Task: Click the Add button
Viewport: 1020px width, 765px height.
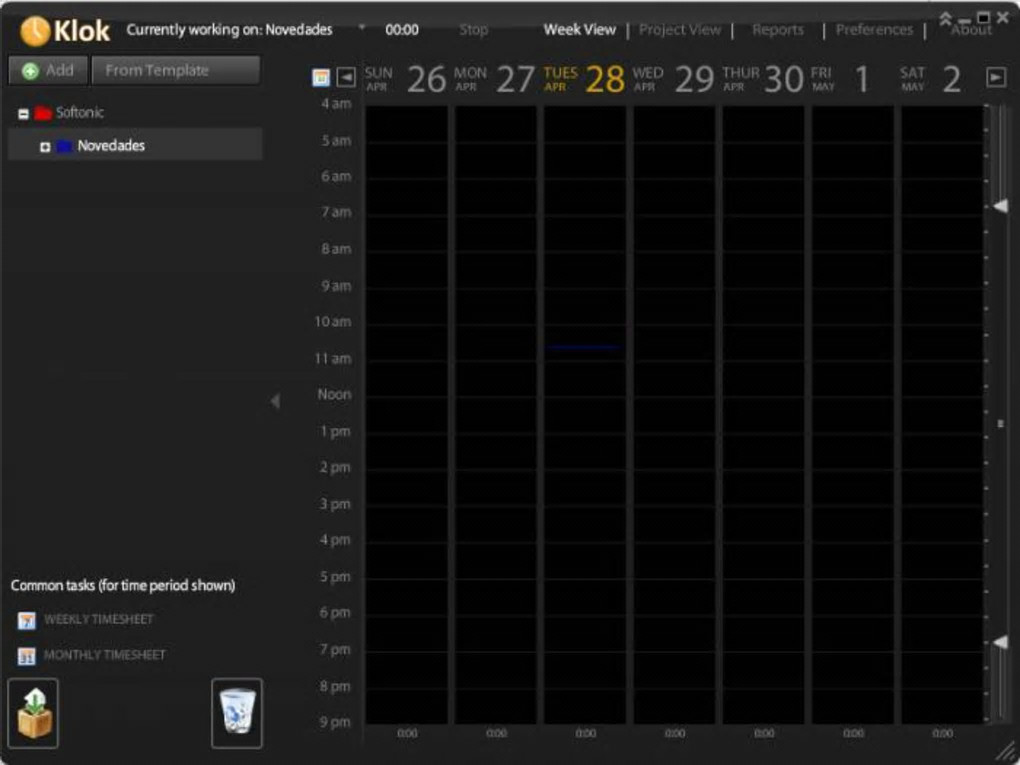Action: [x=48, y=70]
